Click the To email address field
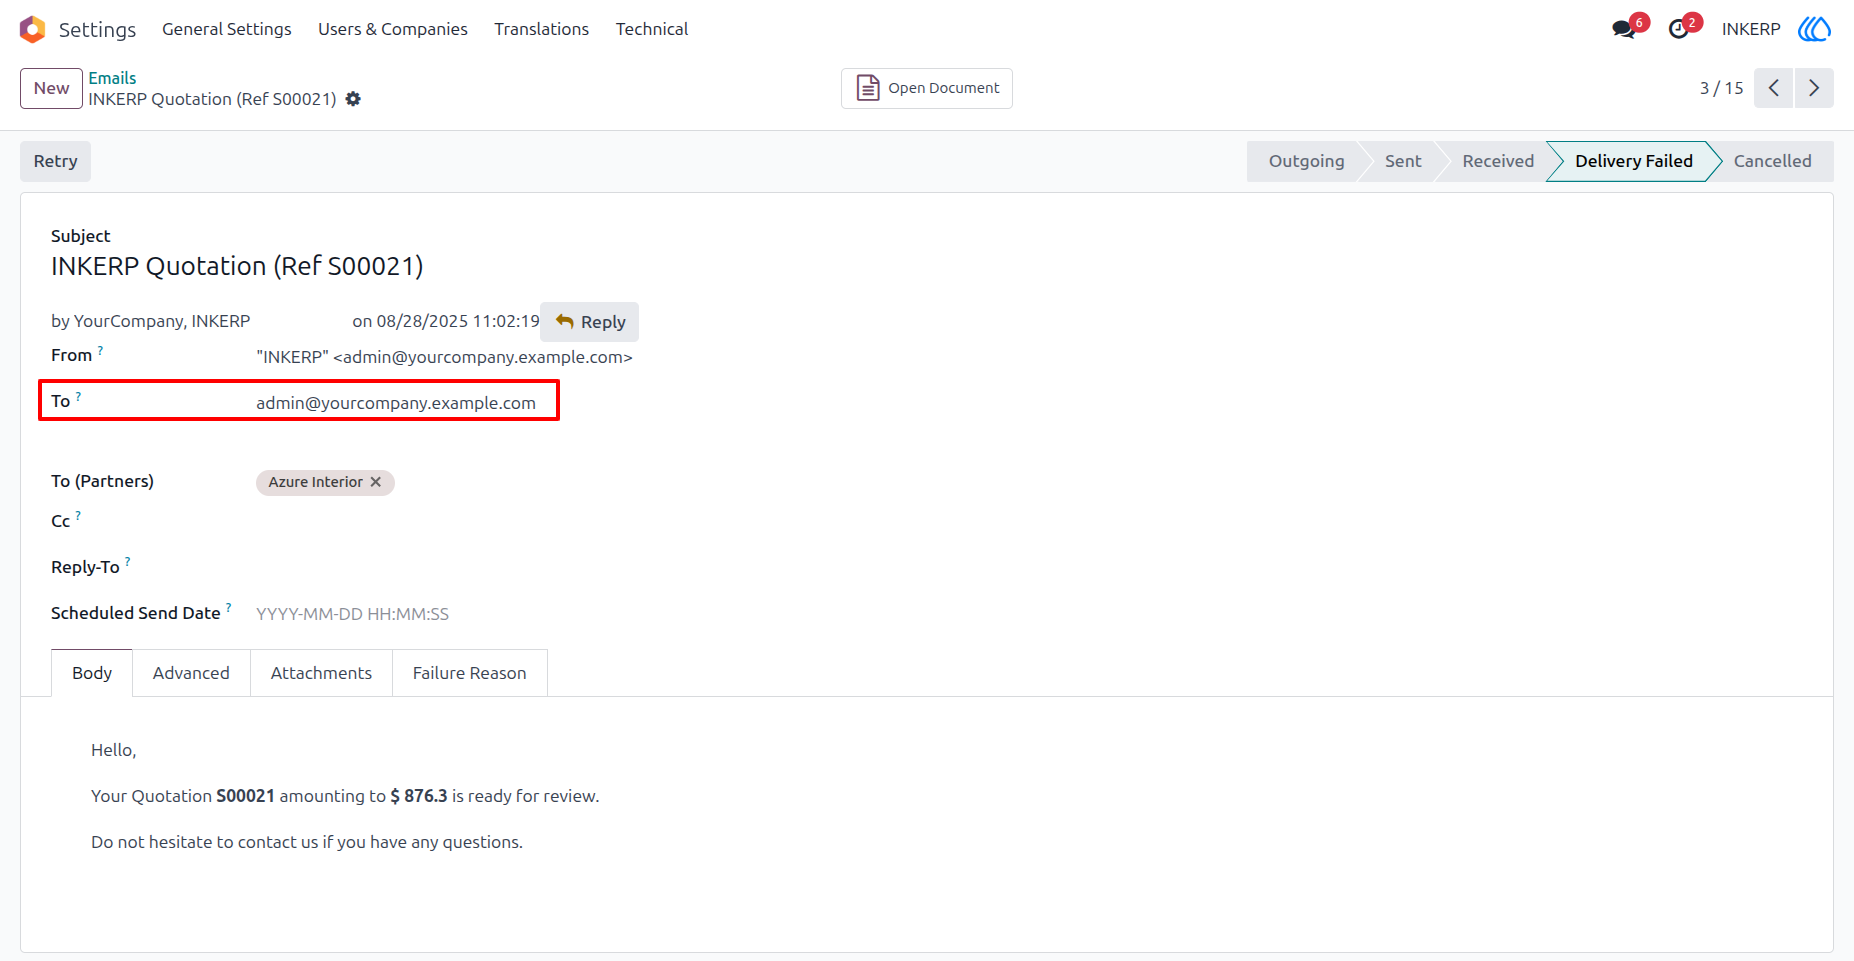Image resolution: width=1854 pixels, height=961 pixels. click(396, 403)
